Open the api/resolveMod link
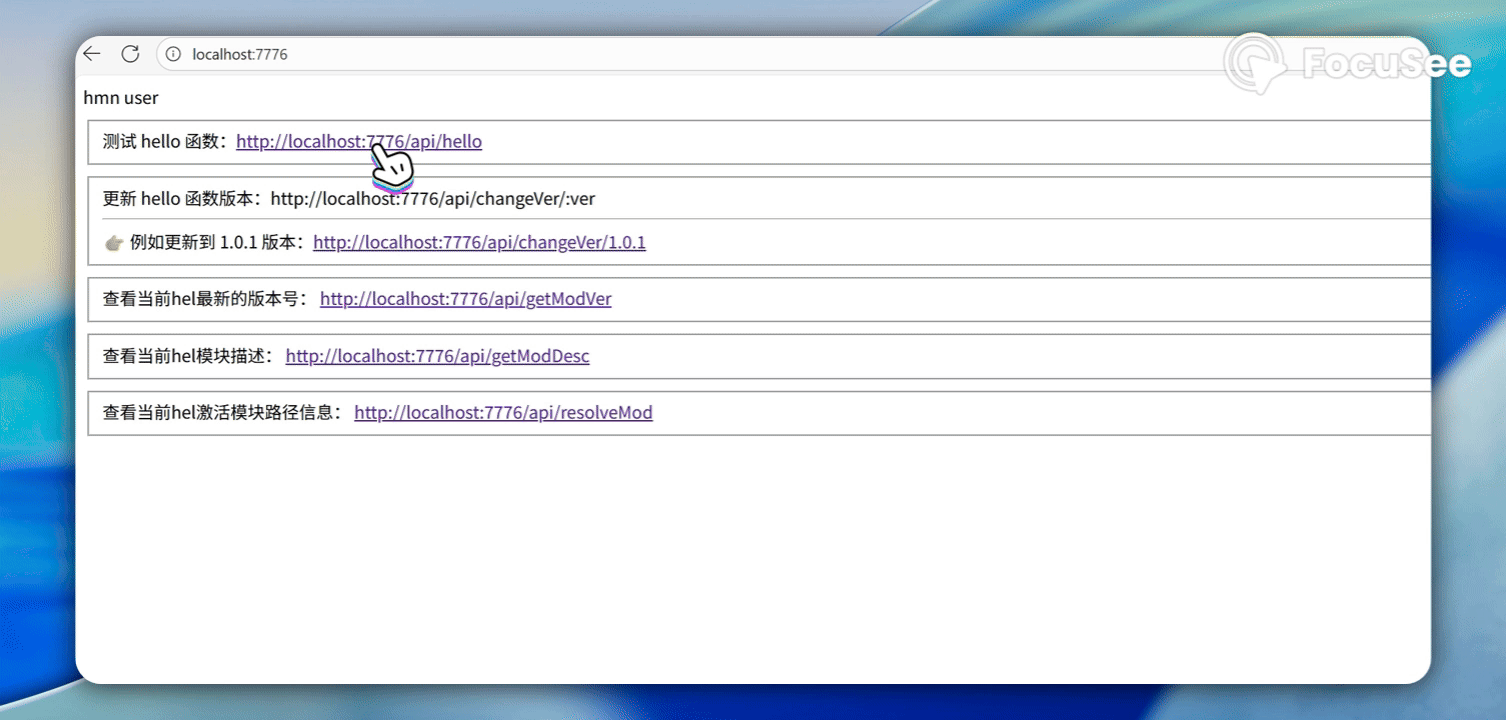1506x720 pixels. pos(503,413)
